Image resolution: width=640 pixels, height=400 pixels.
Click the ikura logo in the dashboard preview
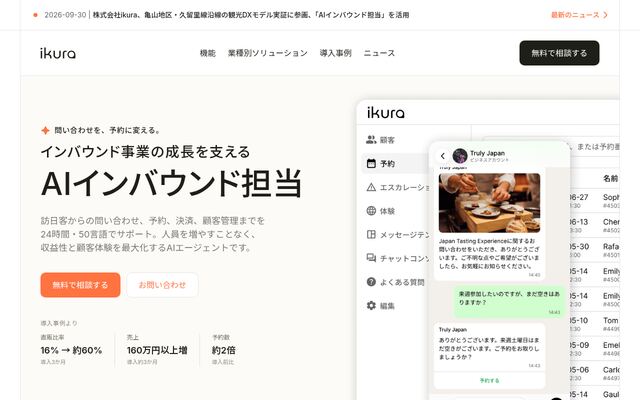(x=386, y=113)
